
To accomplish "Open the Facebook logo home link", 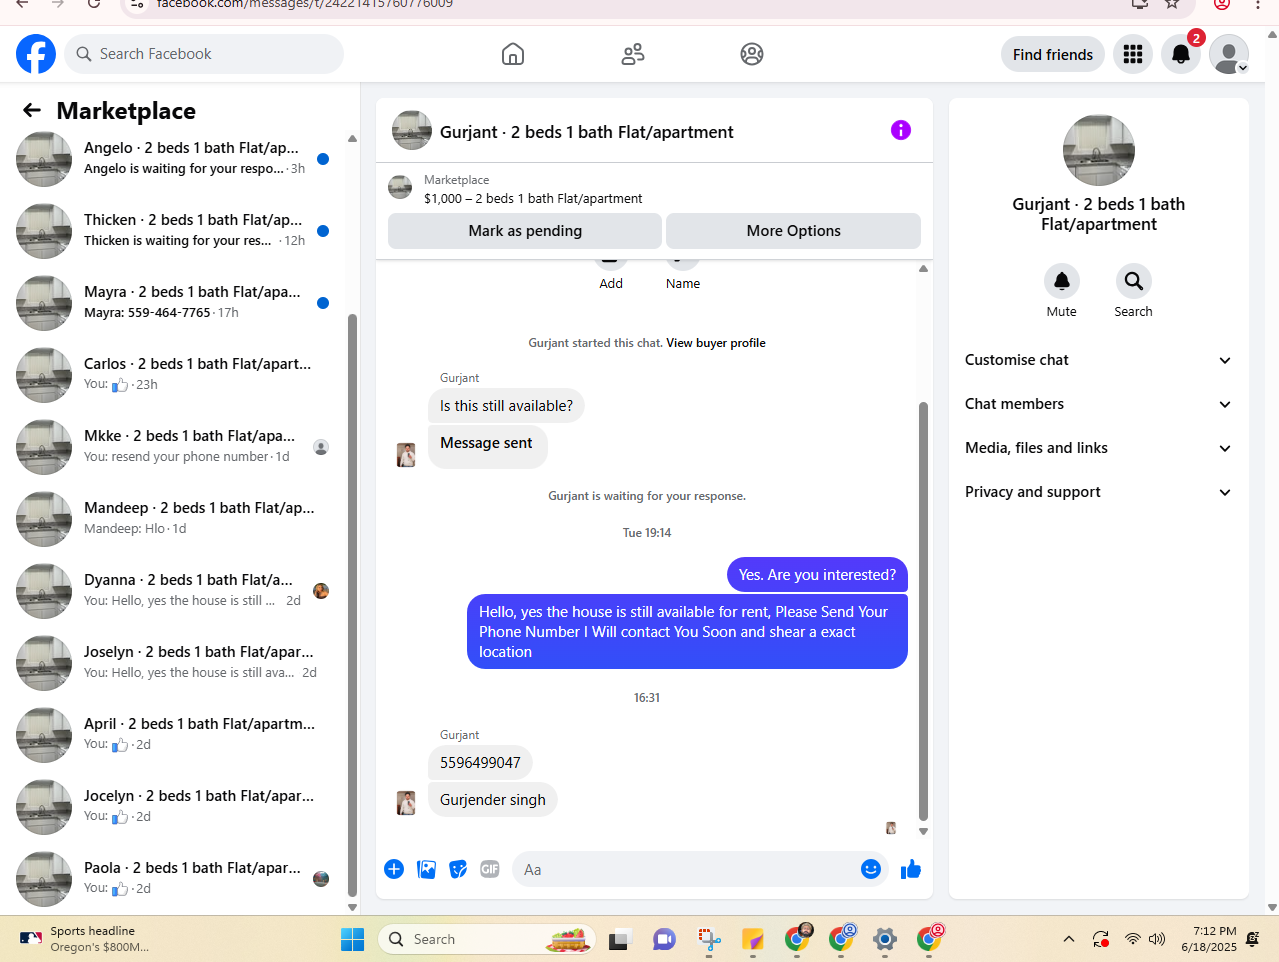I will click(x=36, y=54).
